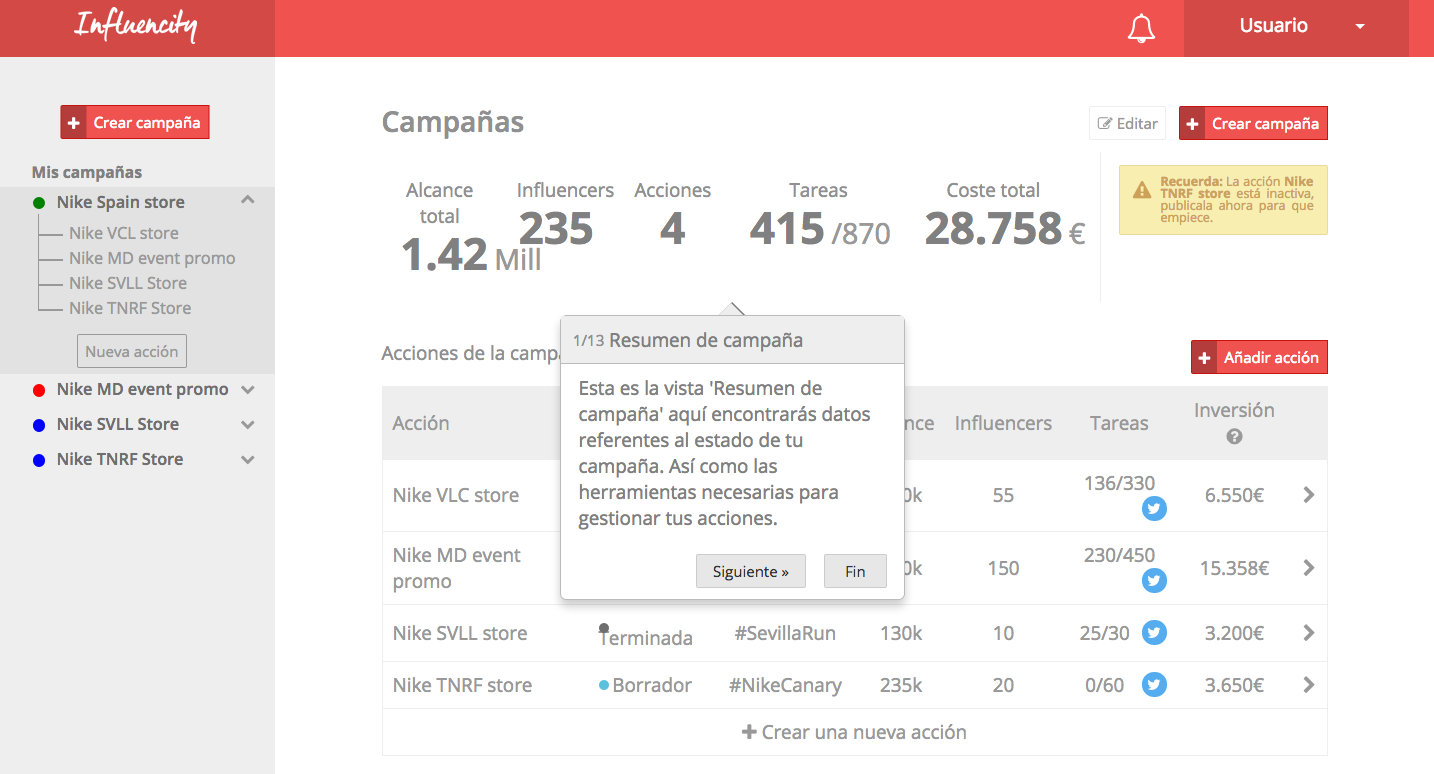Expand Nike MD event promo campaign in sidebar

pos(248,390)
